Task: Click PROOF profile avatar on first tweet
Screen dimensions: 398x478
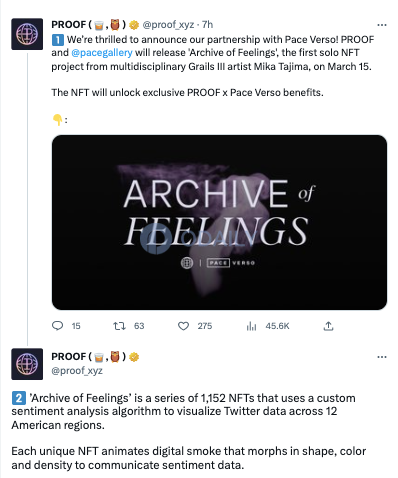Action: click(27, 34)
